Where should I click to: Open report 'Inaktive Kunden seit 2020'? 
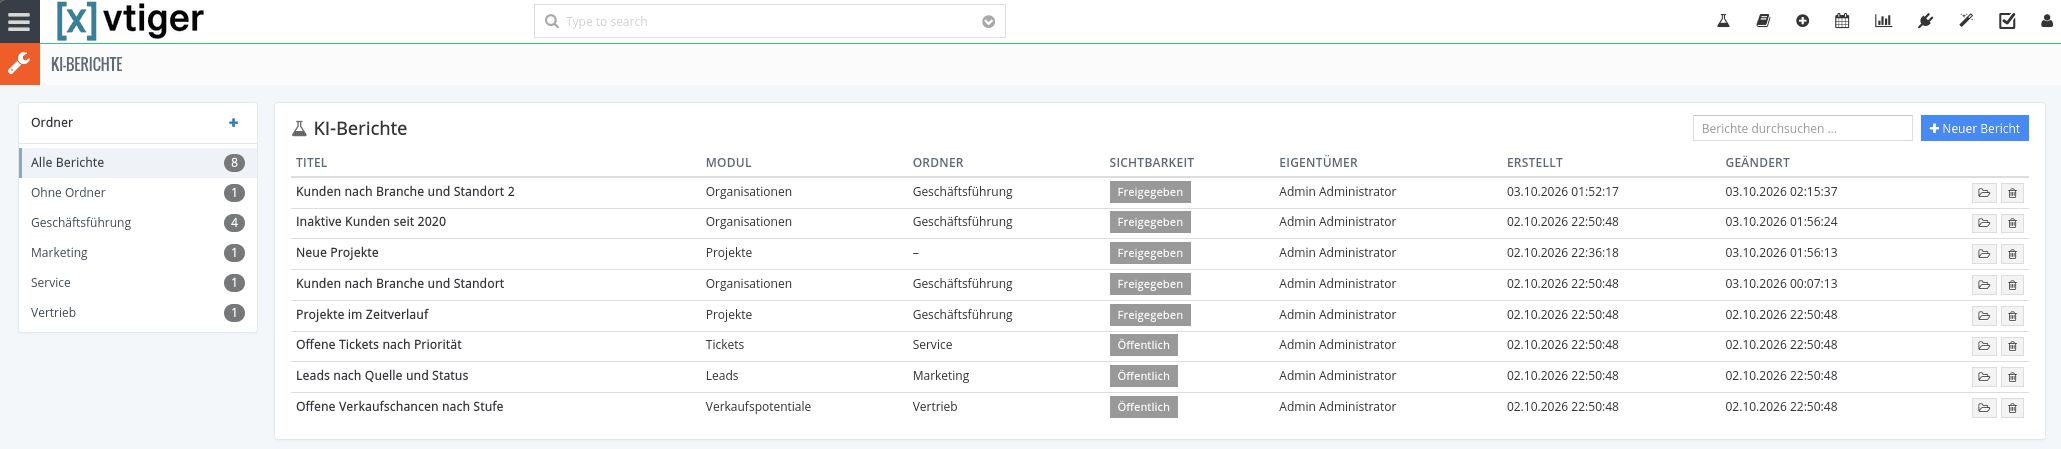pos(371,221)
